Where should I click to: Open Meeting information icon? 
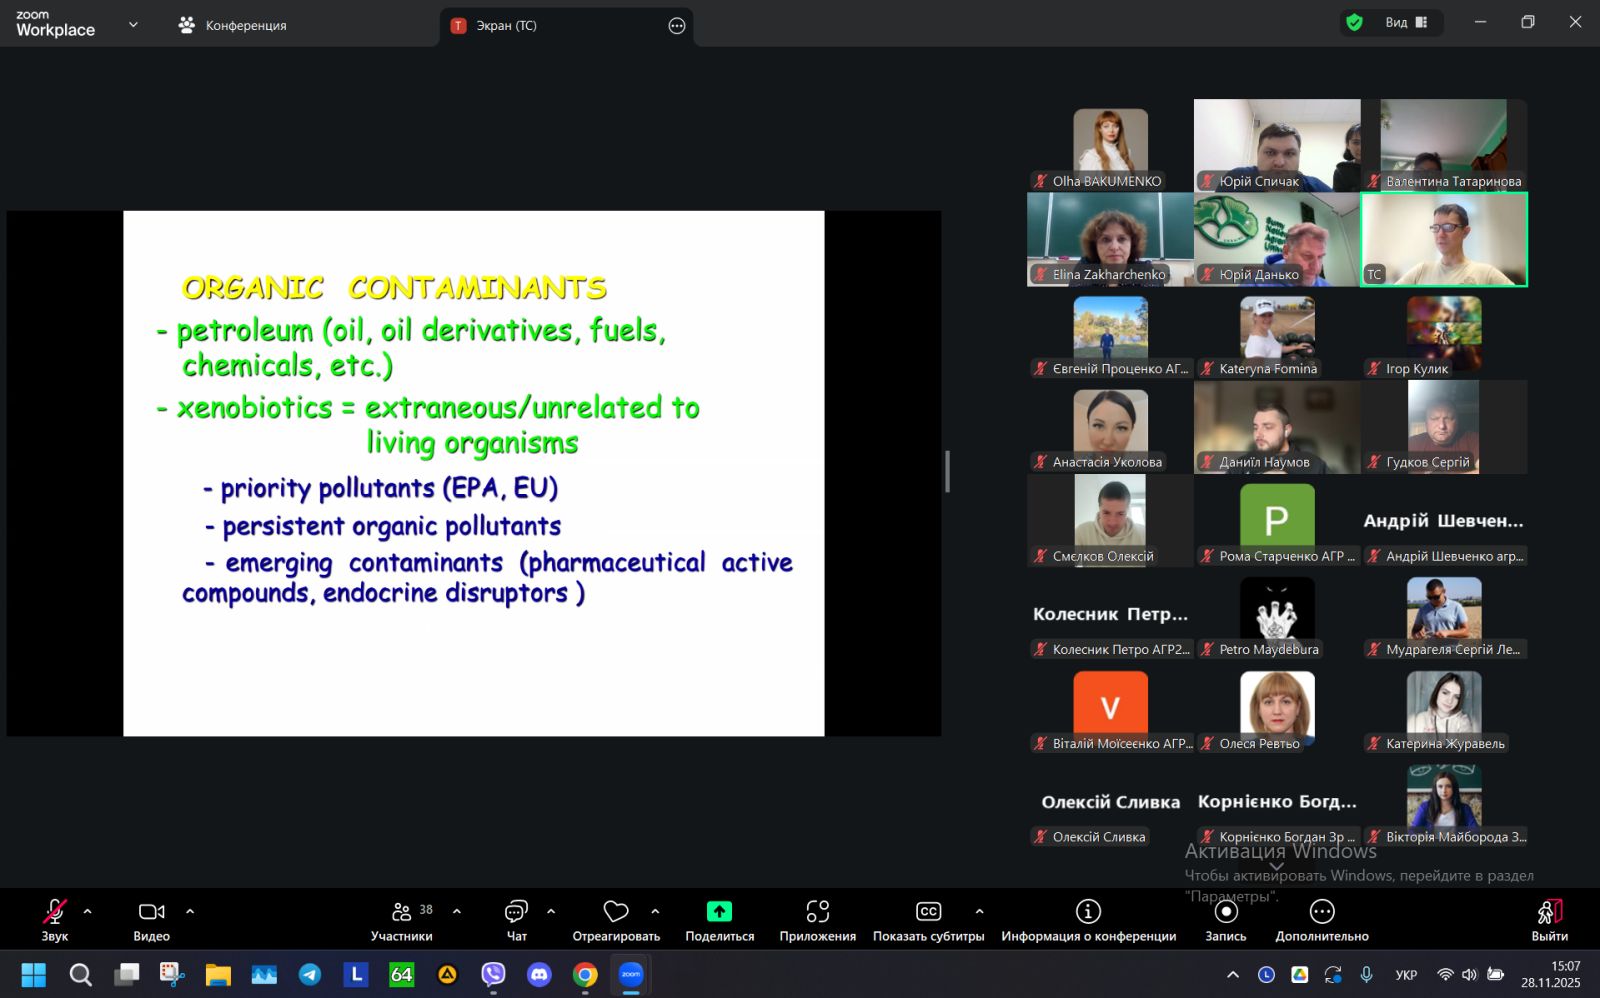pos(1088,912)
